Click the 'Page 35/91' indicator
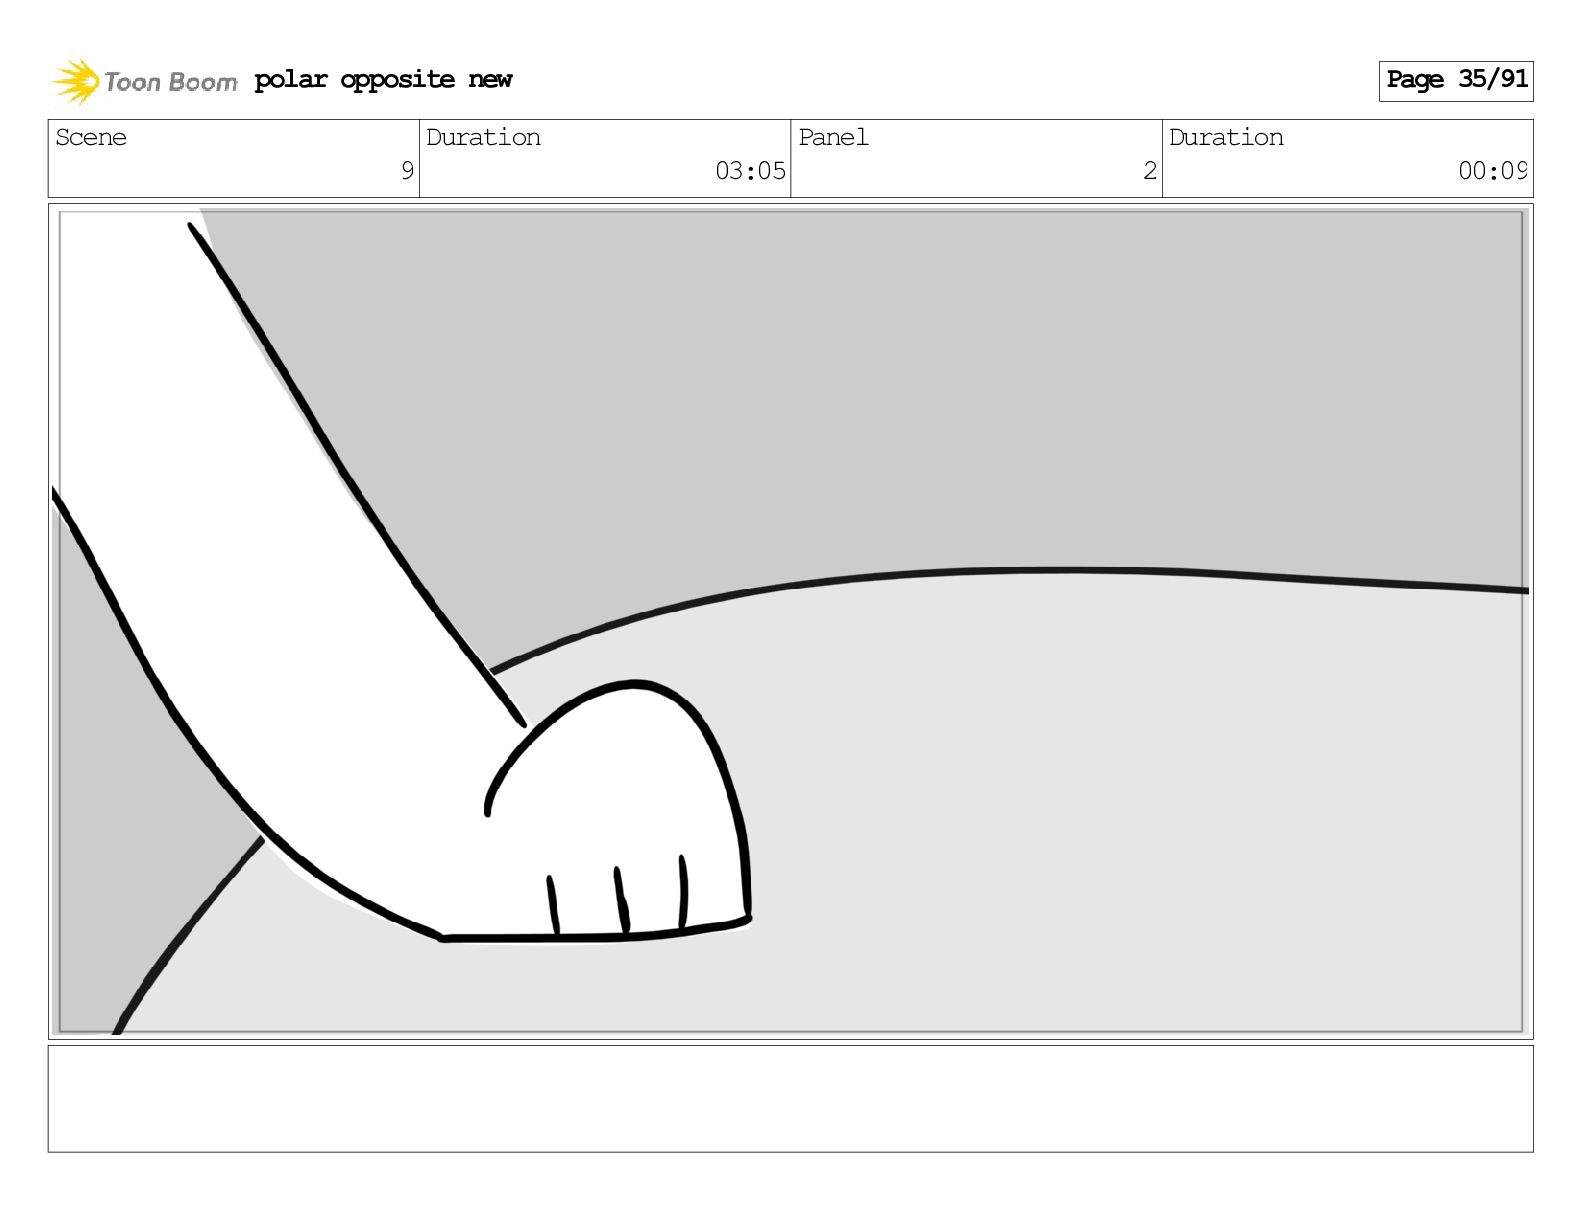The height and width of the screenshot is (1224, 1584). (1456, 80)
